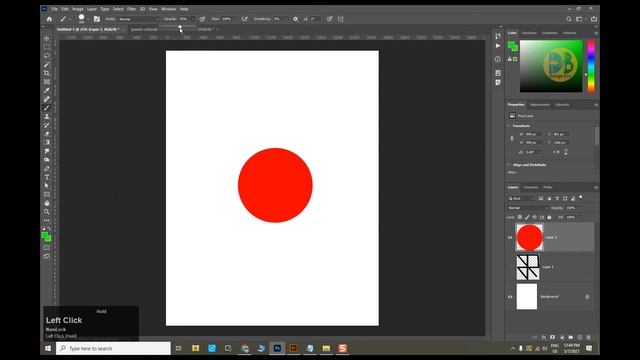Image resolution: width=640 pixels, height=360 pixels.
Task: Select the Eraser tool
Action: [x=47, y=133]
